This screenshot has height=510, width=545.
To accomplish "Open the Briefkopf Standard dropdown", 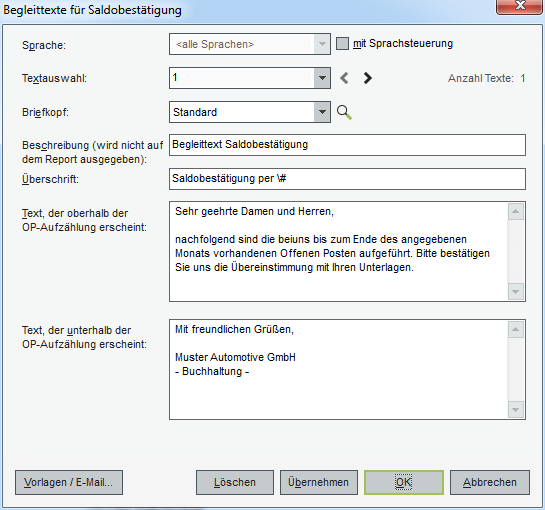I will [x=322, y=112].
